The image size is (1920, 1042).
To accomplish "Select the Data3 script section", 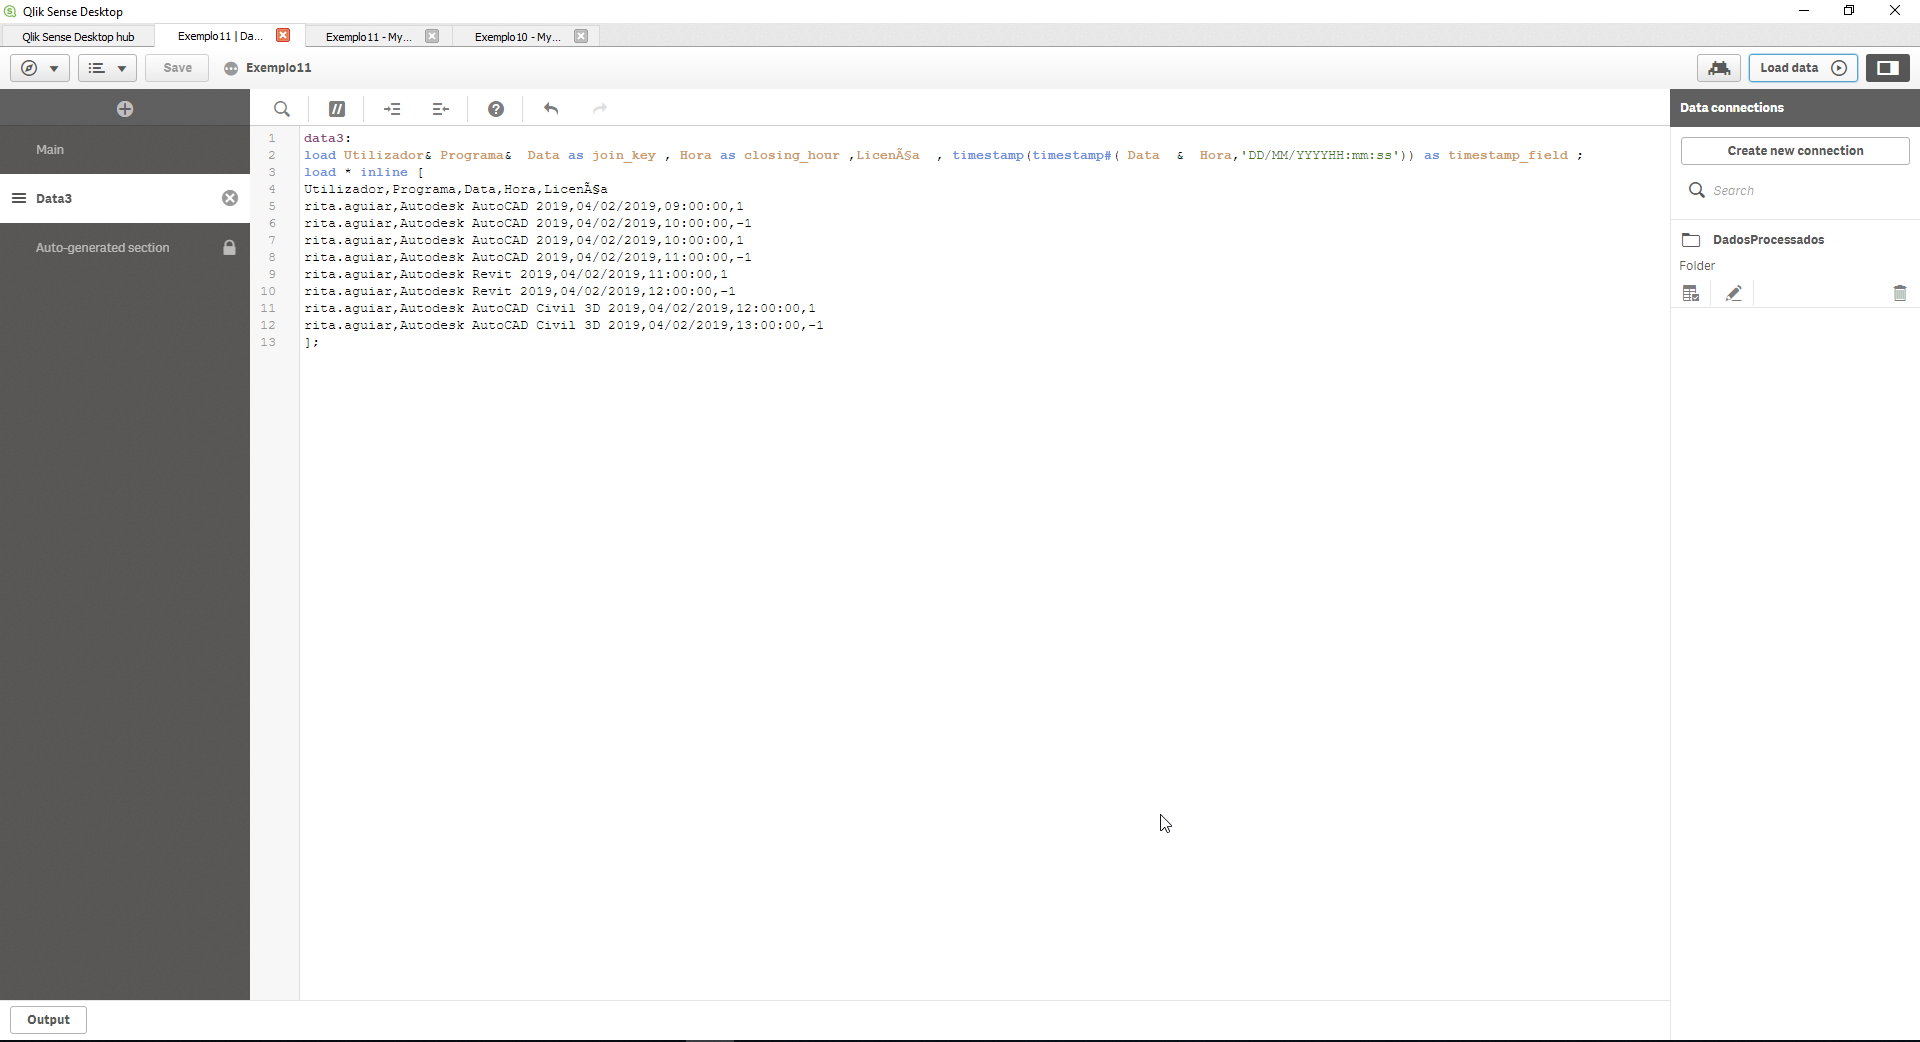I will 125,198.
